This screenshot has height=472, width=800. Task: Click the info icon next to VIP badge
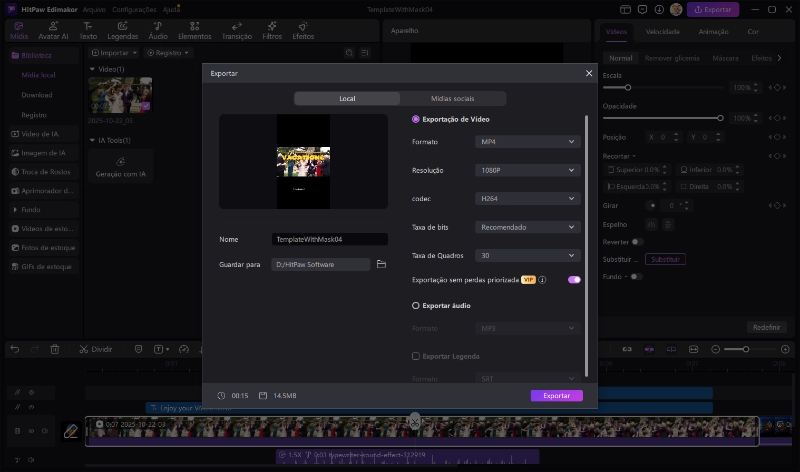[542, 280]
